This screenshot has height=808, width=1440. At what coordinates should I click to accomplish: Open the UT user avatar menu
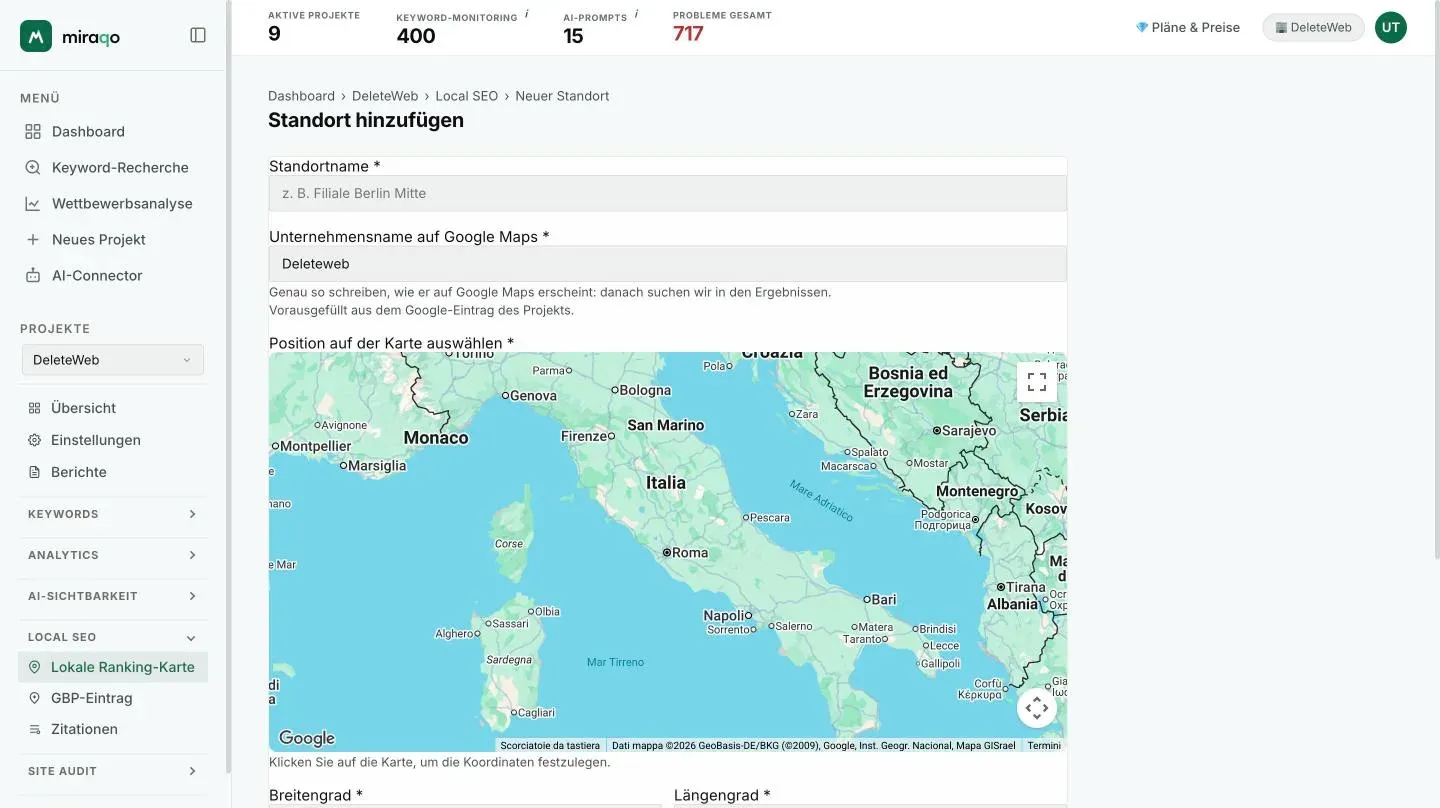pyautogui.click(x=1390, y=27)
